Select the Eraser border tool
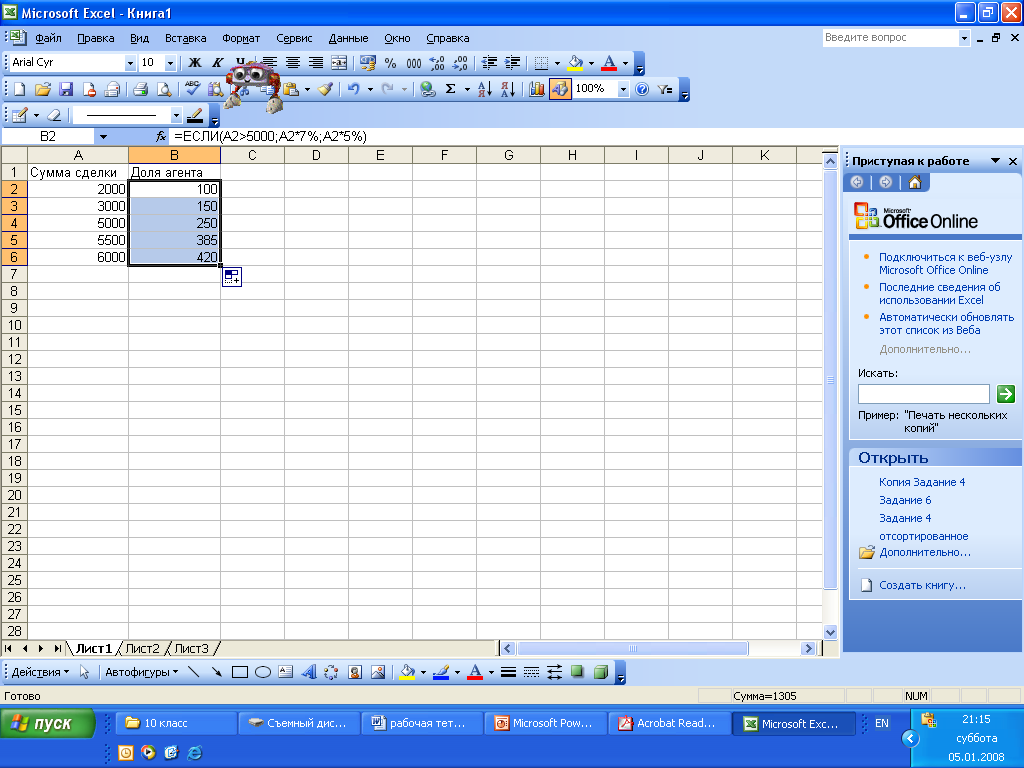 55,116
